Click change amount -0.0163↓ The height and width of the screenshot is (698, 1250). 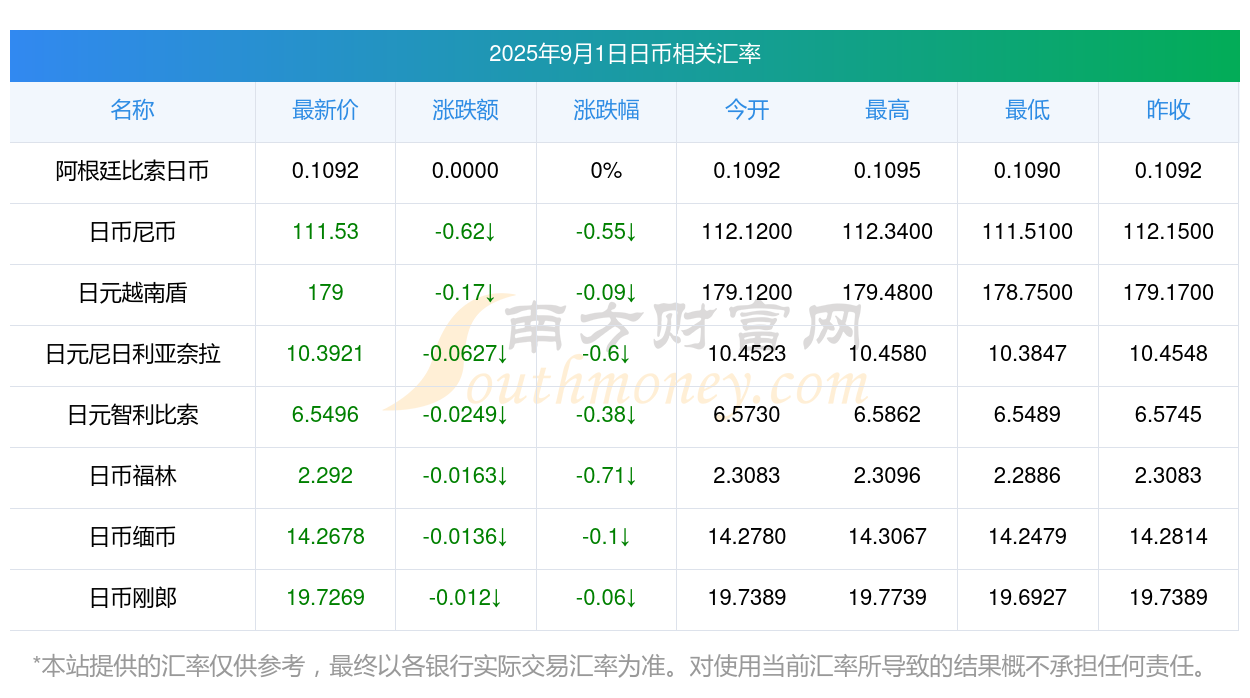coord(466,476)
